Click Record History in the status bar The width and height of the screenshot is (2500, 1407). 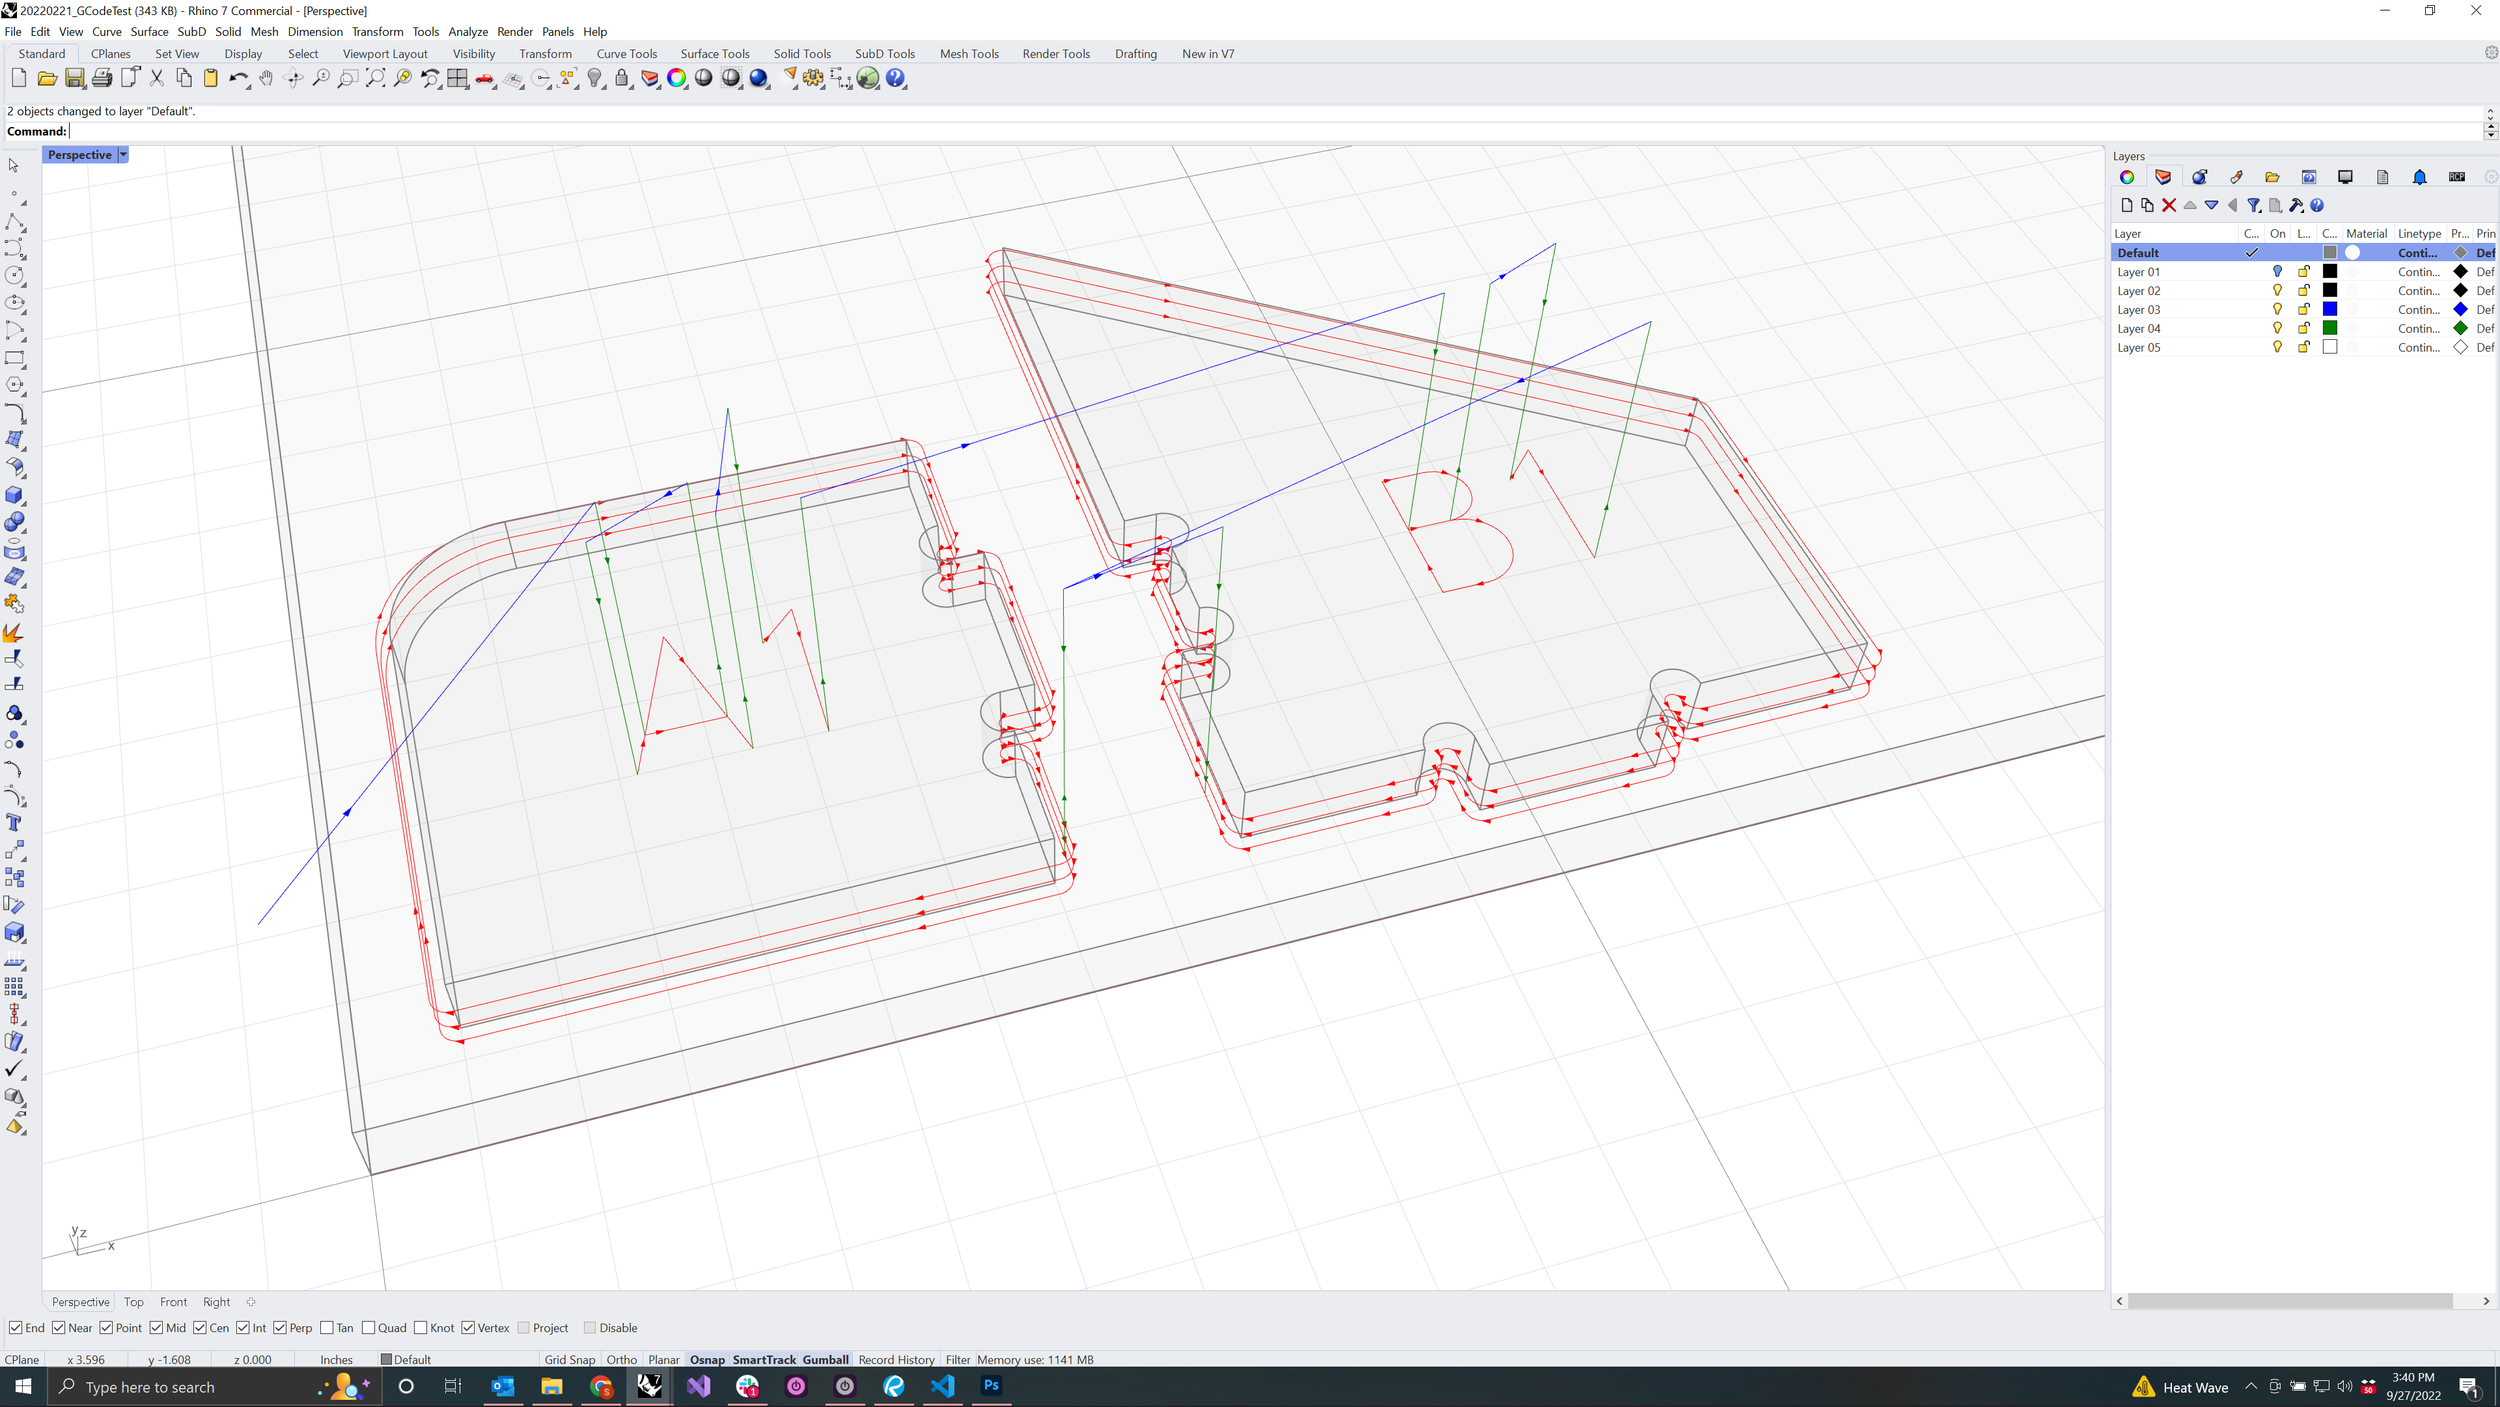[896, 1359]
